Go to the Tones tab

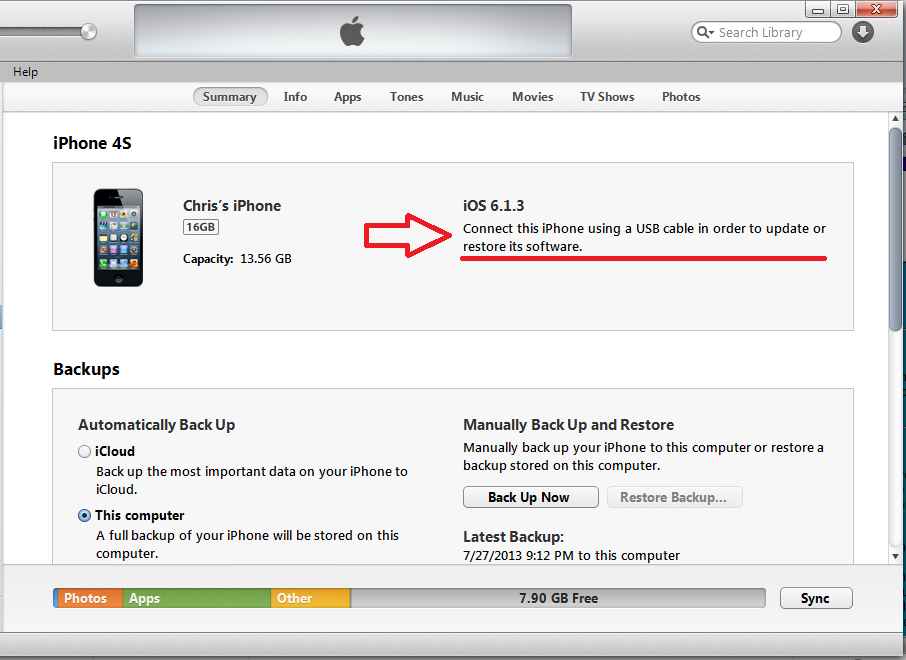pyautogui.click(x=406, y=97)
